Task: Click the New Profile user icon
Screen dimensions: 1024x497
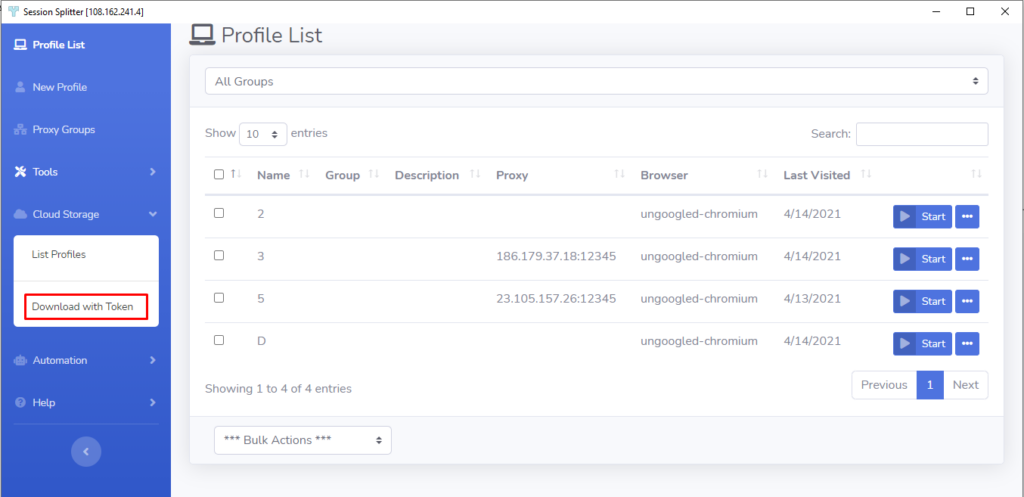Action: pyautogui.click(x=20, y=87)
